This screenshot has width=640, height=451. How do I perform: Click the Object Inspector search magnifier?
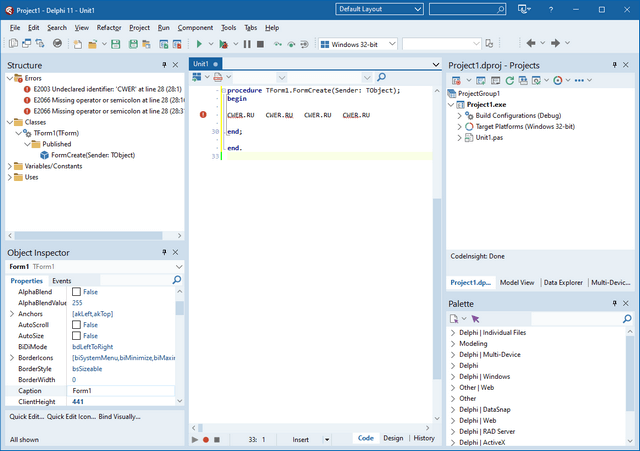click(177, 281)
